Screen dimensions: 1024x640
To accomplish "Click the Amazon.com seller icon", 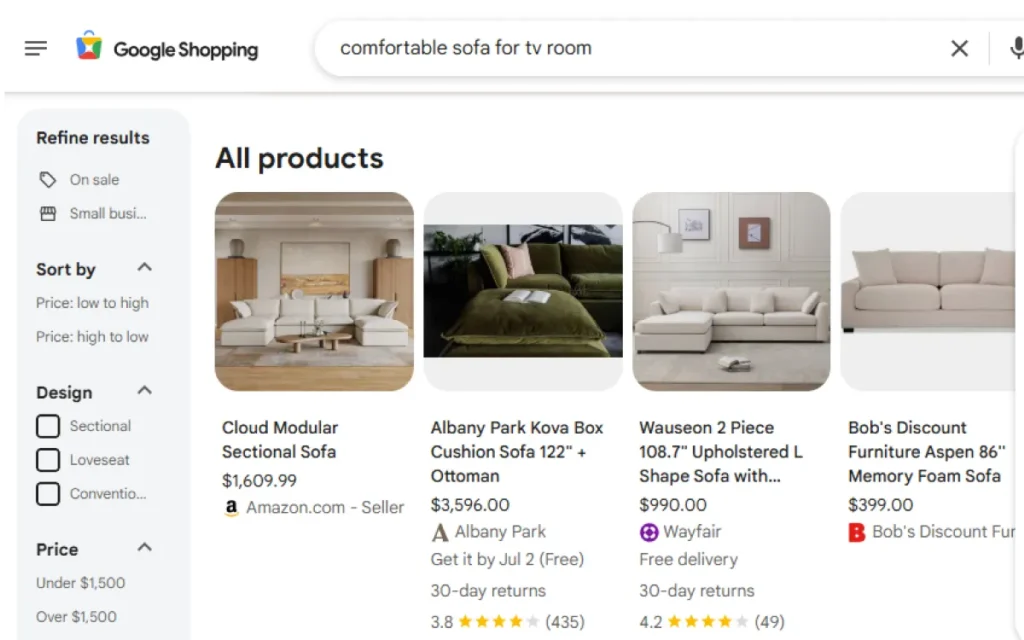I will tap(229, 508).
